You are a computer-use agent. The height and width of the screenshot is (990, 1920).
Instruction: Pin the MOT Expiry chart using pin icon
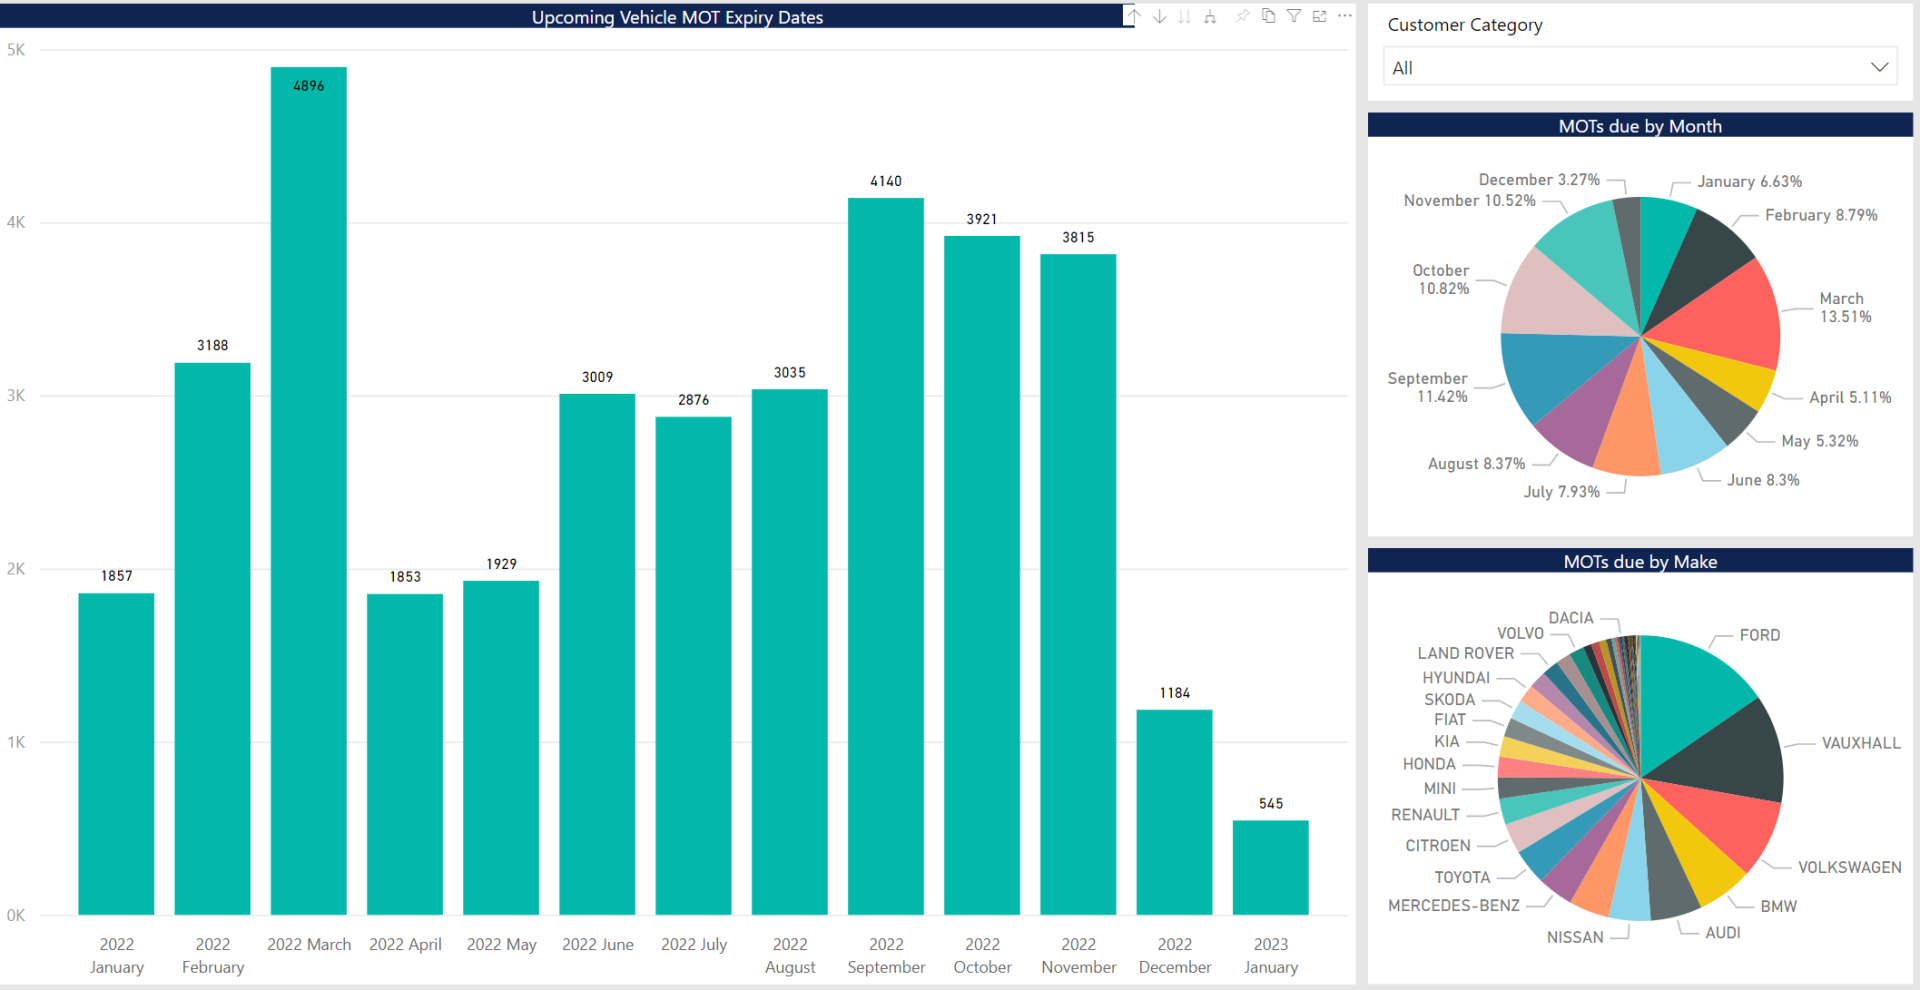(1242, 16)
